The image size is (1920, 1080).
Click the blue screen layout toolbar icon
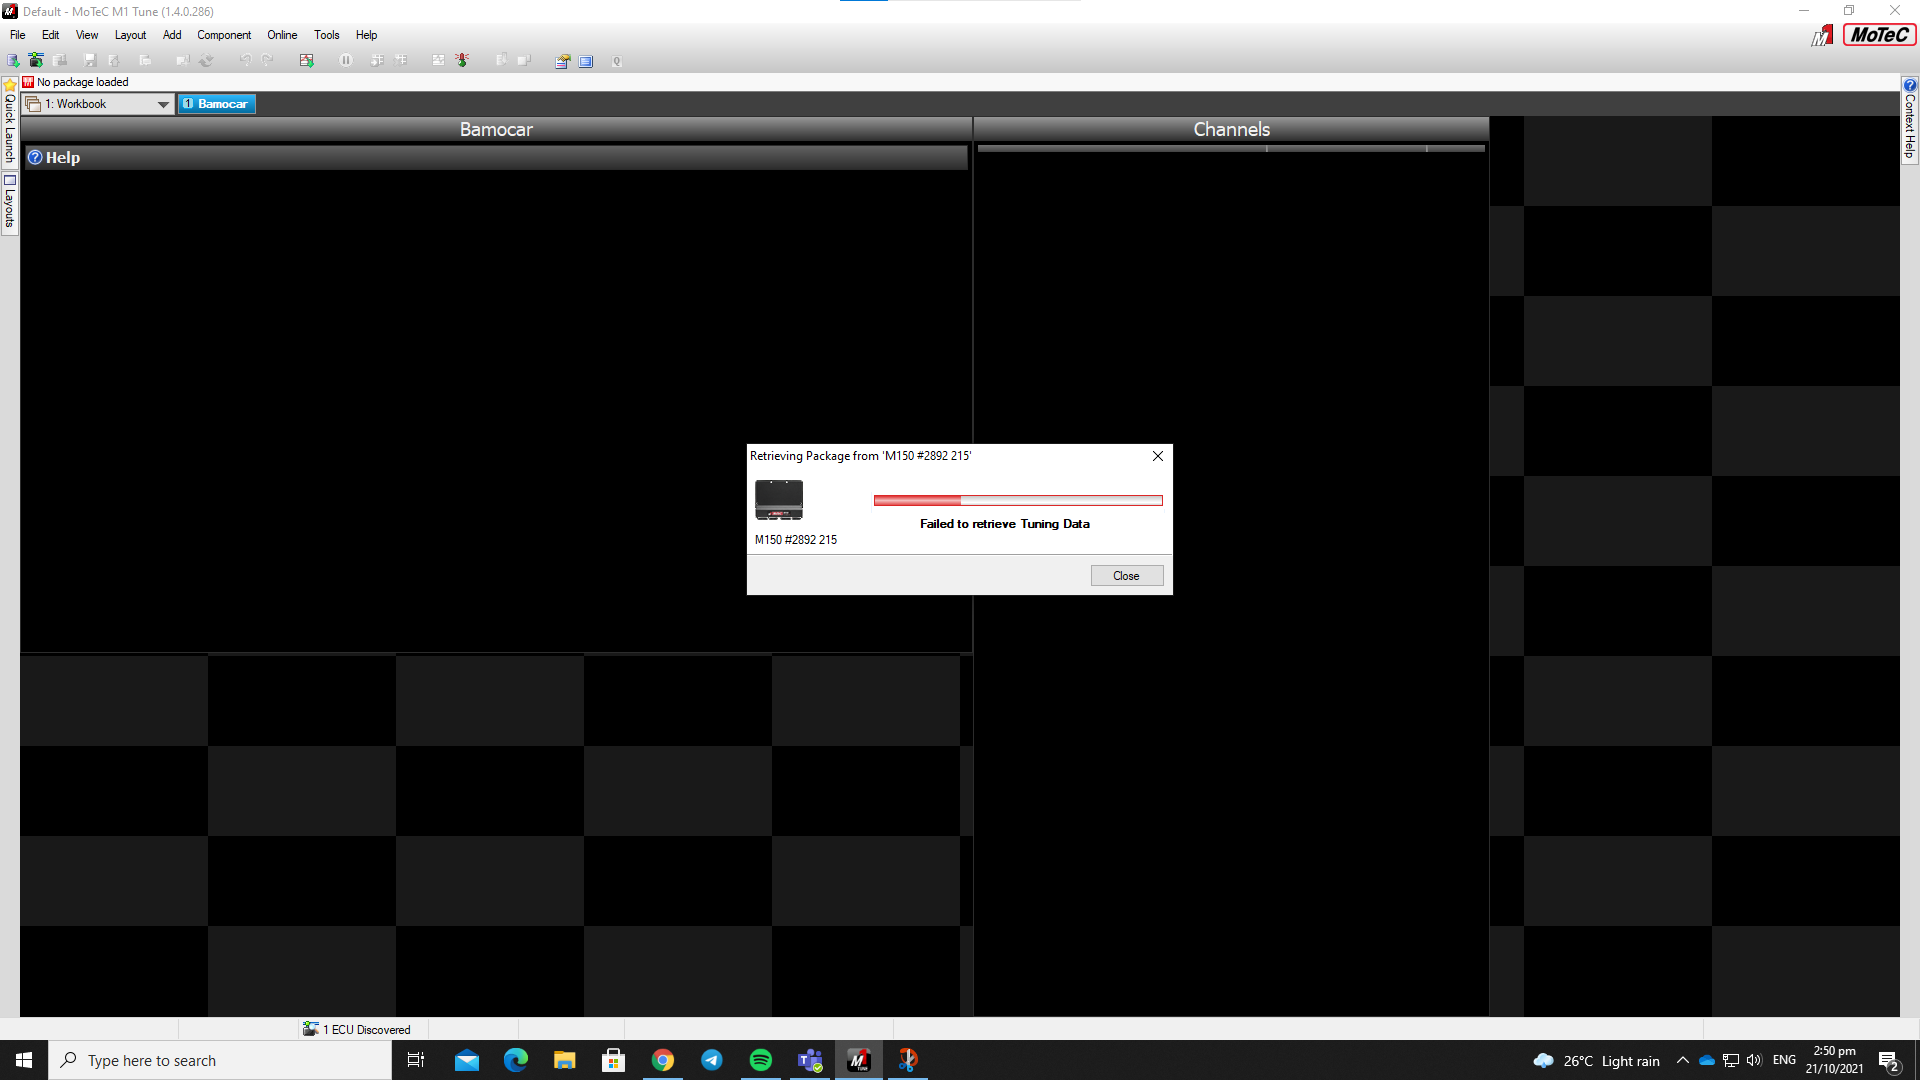(x=586, y=61)
